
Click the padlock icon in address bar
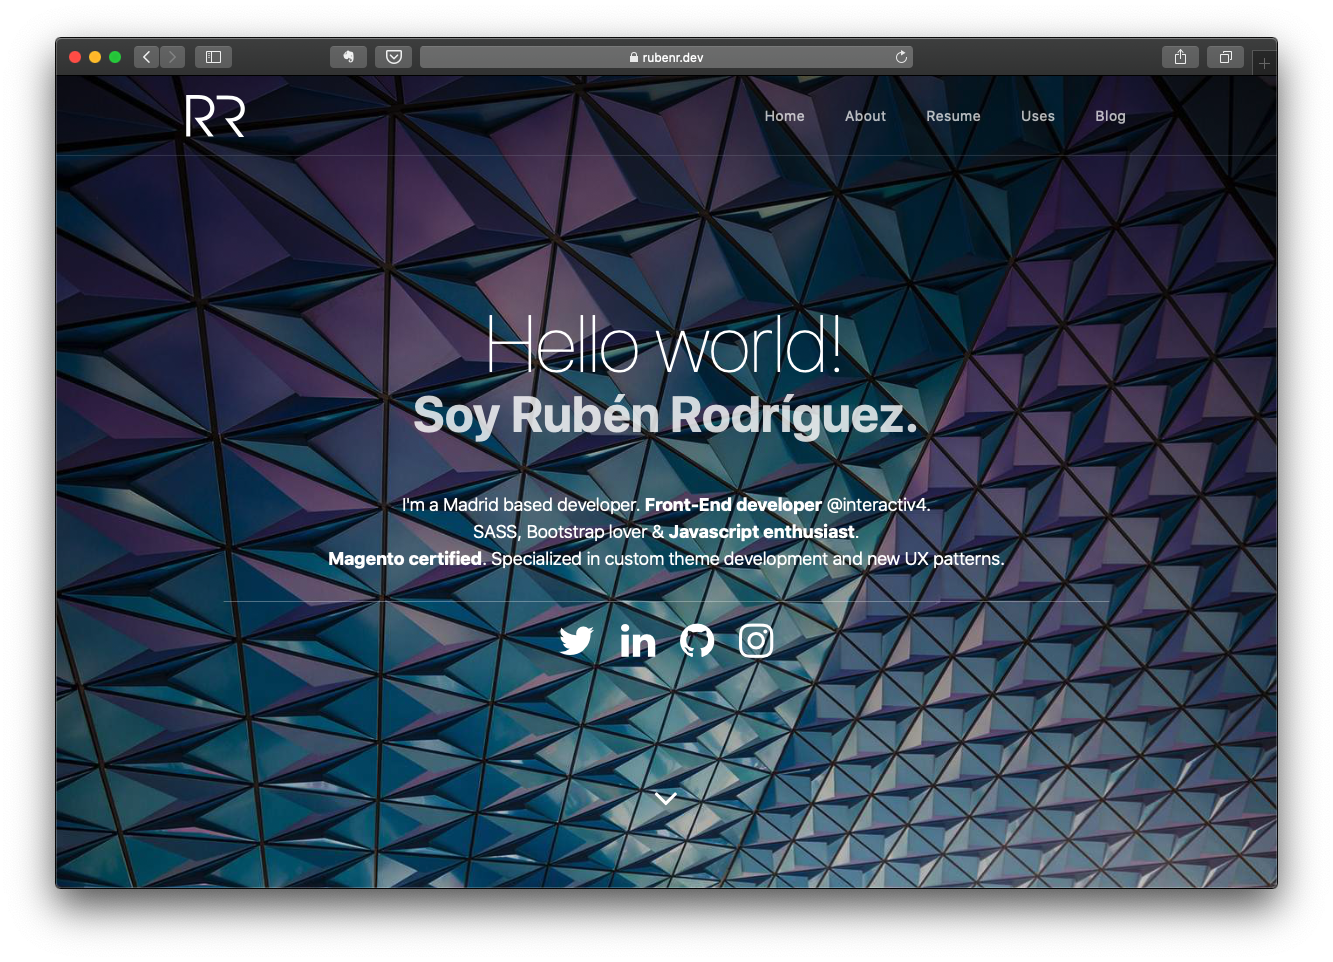pyautogui.click(x=634, y=57)
